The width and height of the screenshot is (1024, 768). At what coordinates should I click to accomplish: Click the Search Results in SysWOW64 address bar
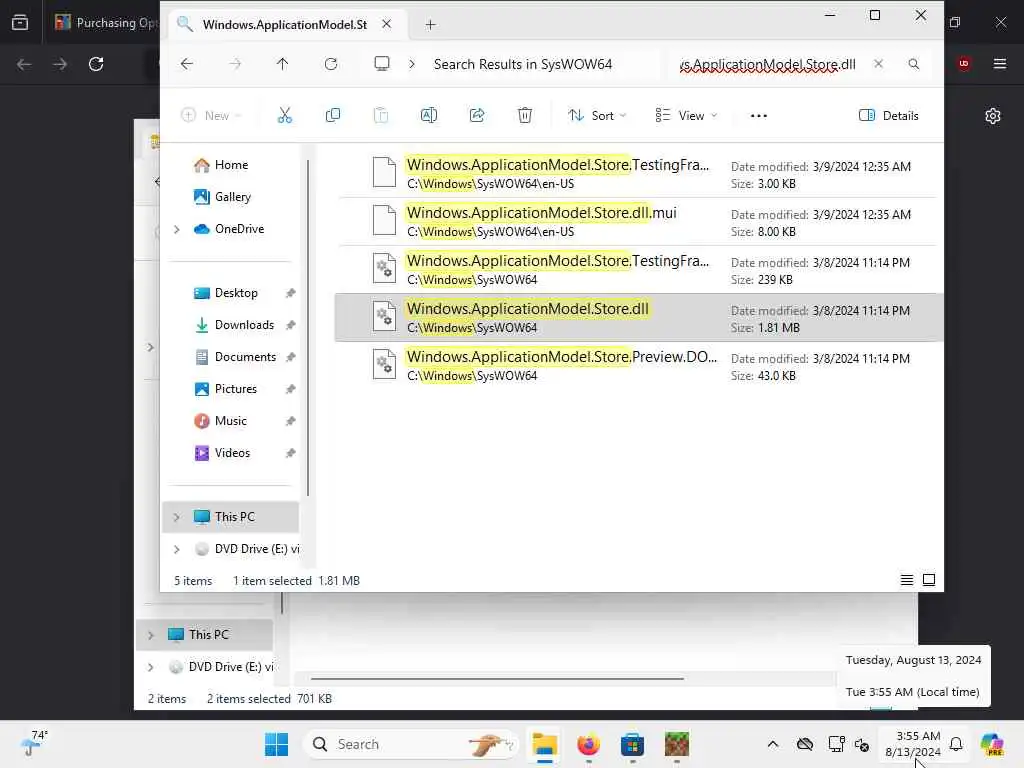522,64
